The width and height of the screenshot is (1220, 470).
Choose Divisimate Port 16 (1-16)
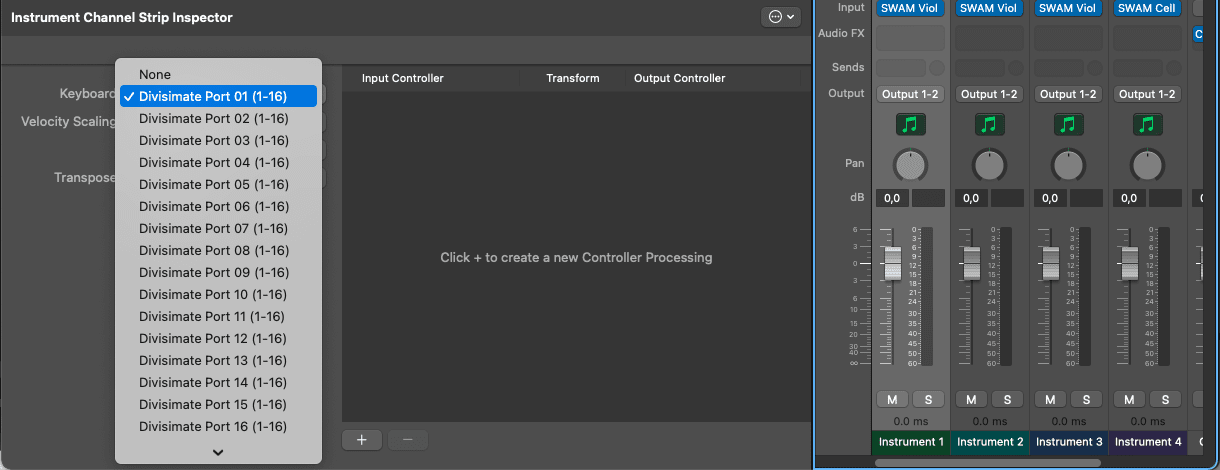[x=218, y=426]
